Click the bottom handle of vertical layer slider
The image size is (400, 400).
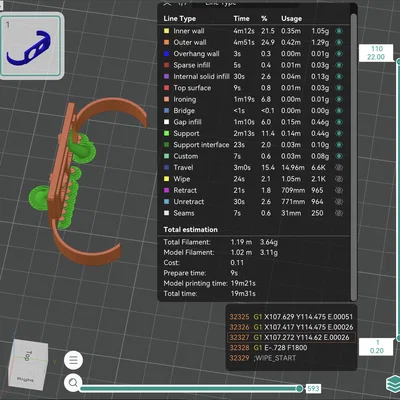click(x=398, y=338)
